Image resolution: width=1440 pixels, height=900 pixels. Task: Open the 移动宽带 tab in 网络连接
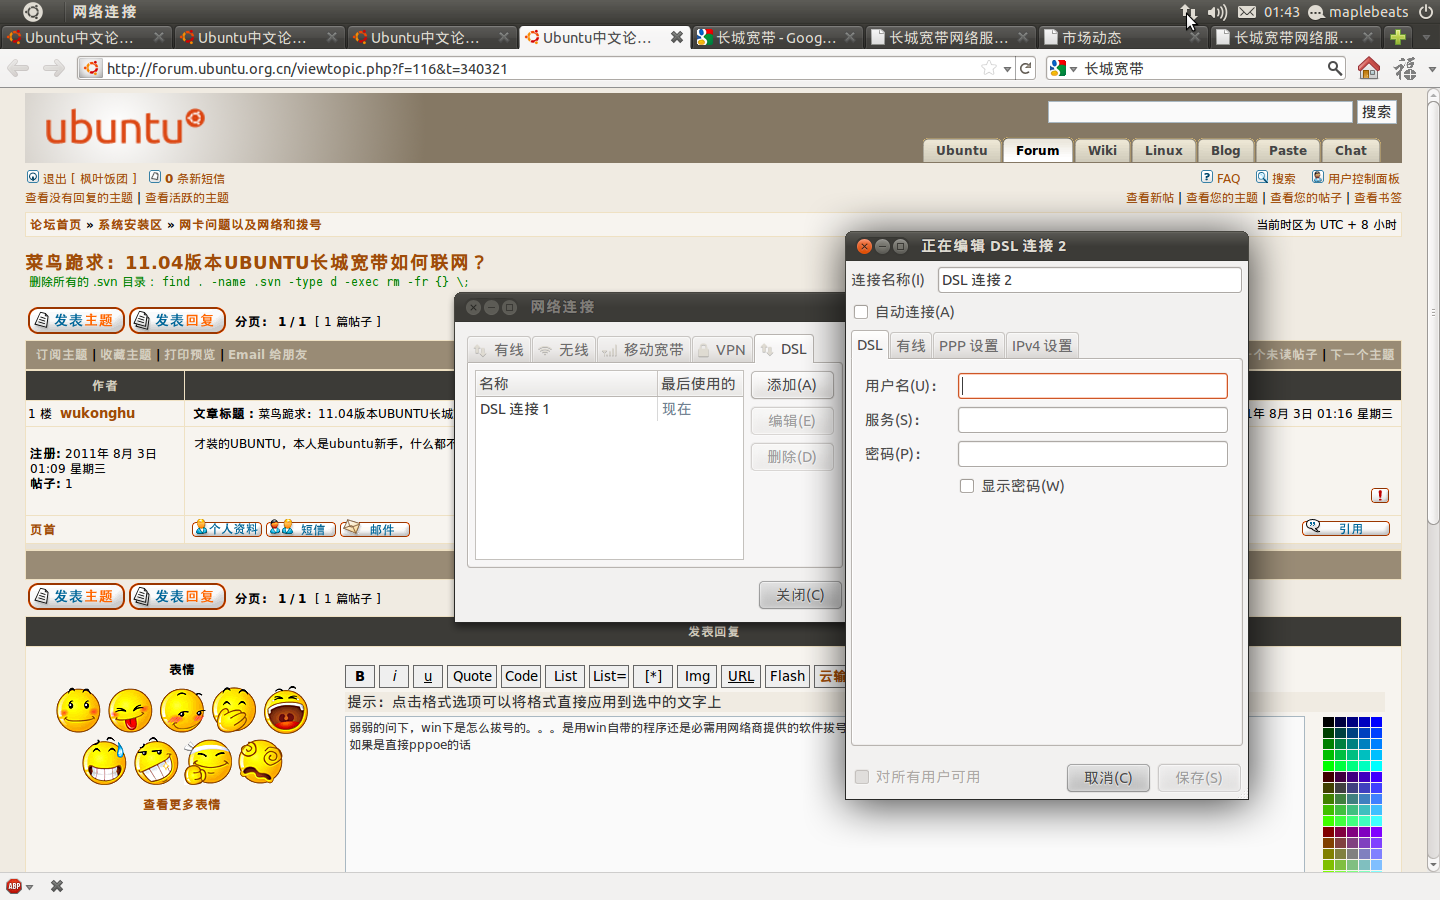pyautogui.click(x=643, y=350)
